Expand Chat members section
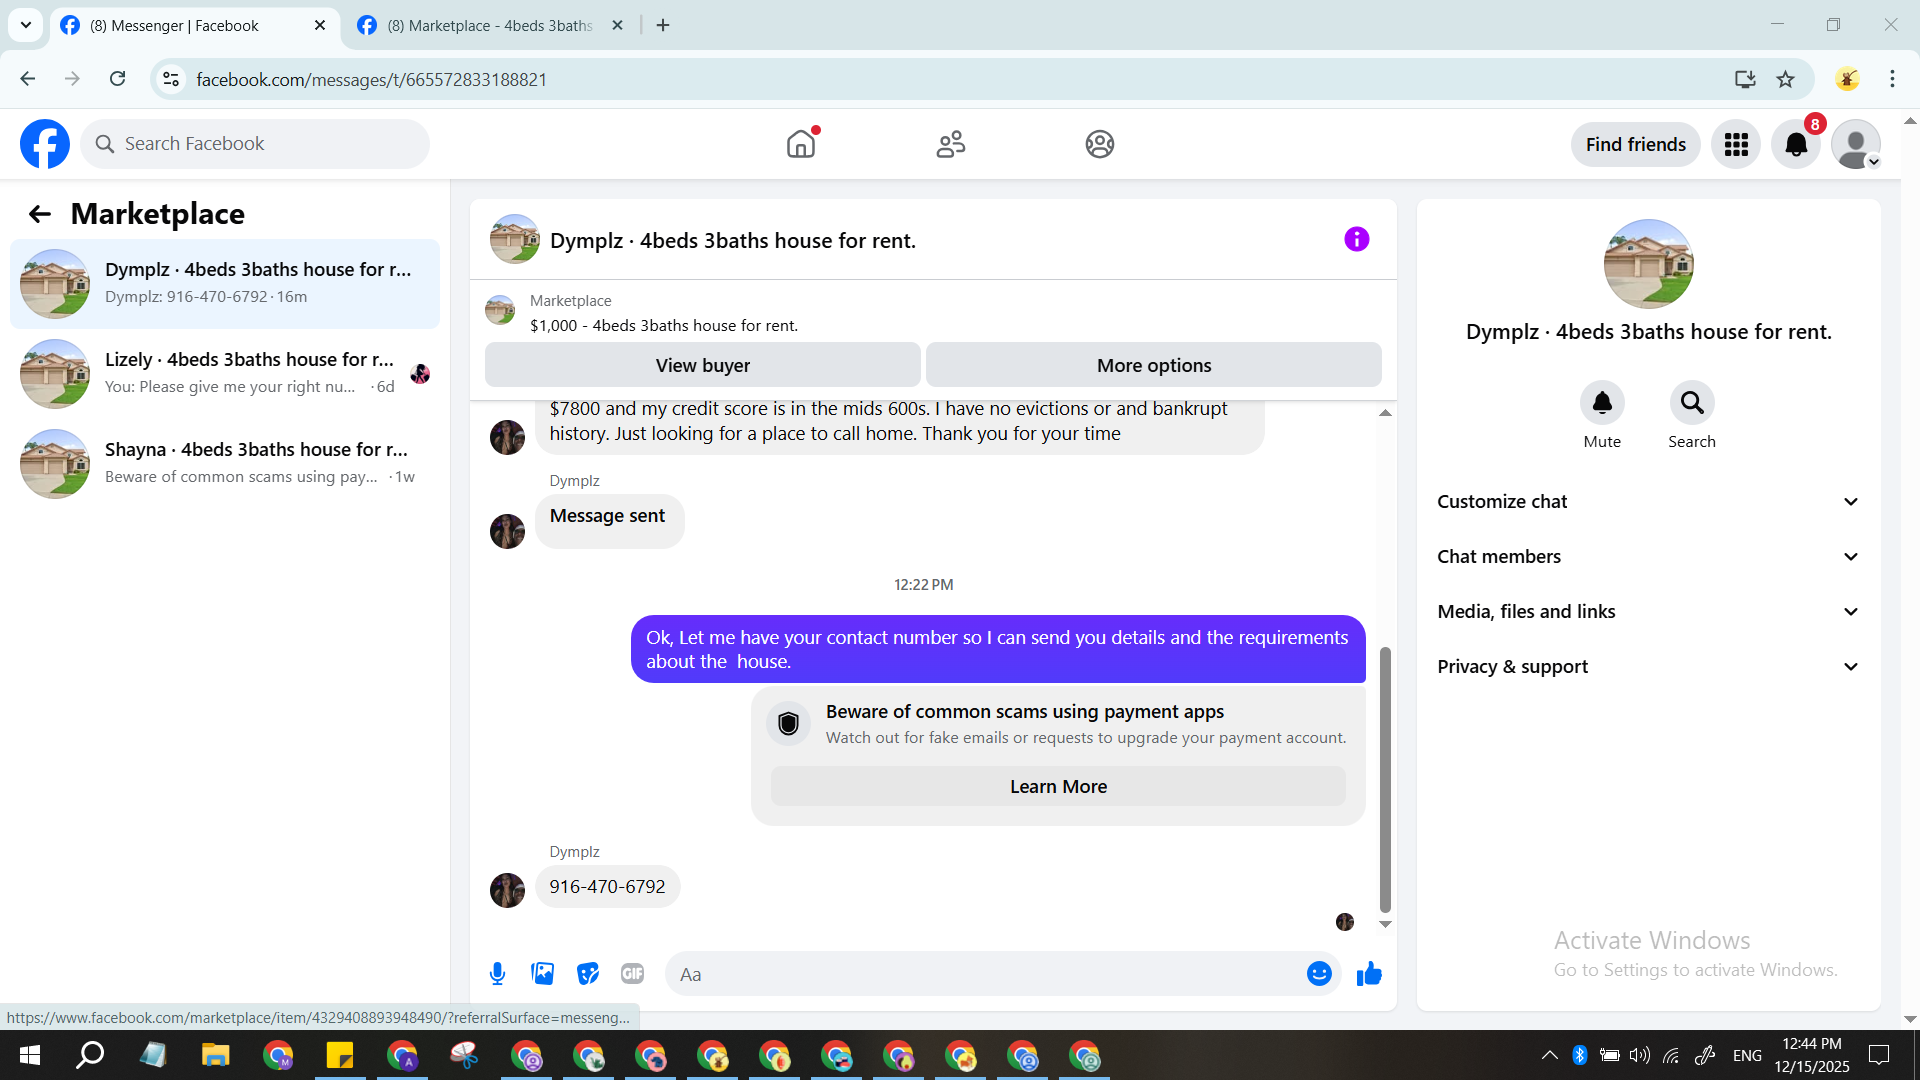The image size is (1920, 1080). (x=1649, y=557)
